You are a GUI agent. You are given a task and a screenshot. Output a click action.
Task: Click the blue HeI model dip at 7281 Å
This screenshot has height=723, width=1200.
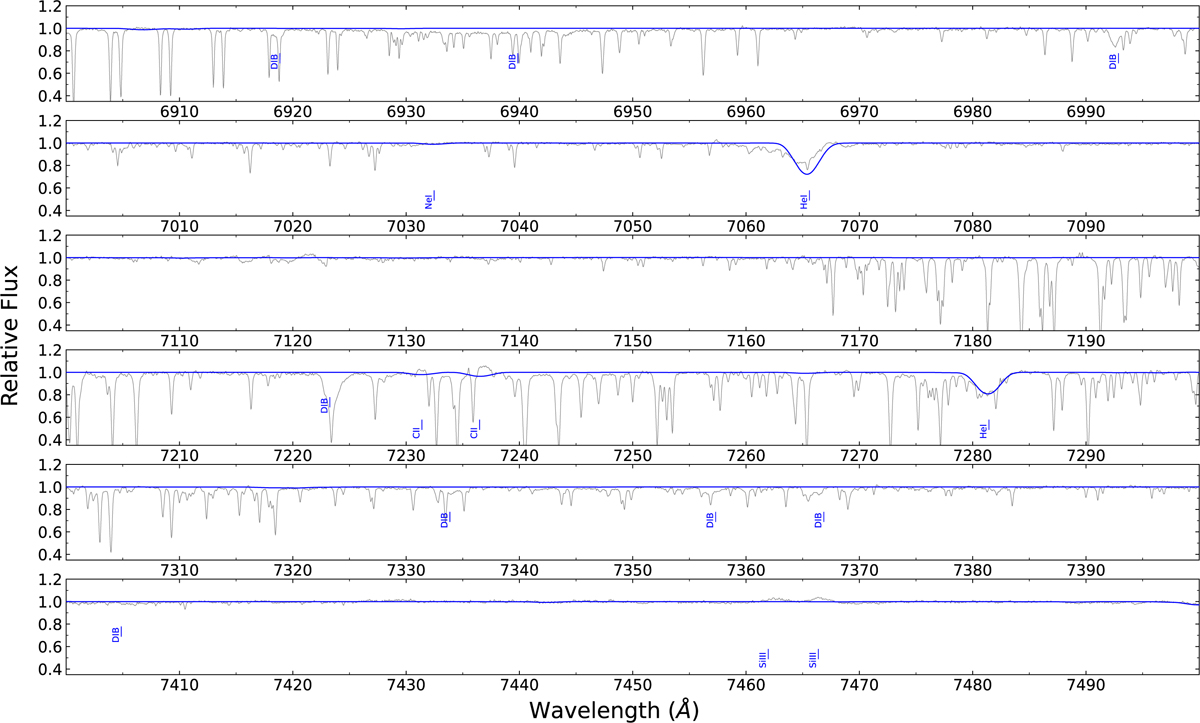pyautogui.click(x=987, y=392)
